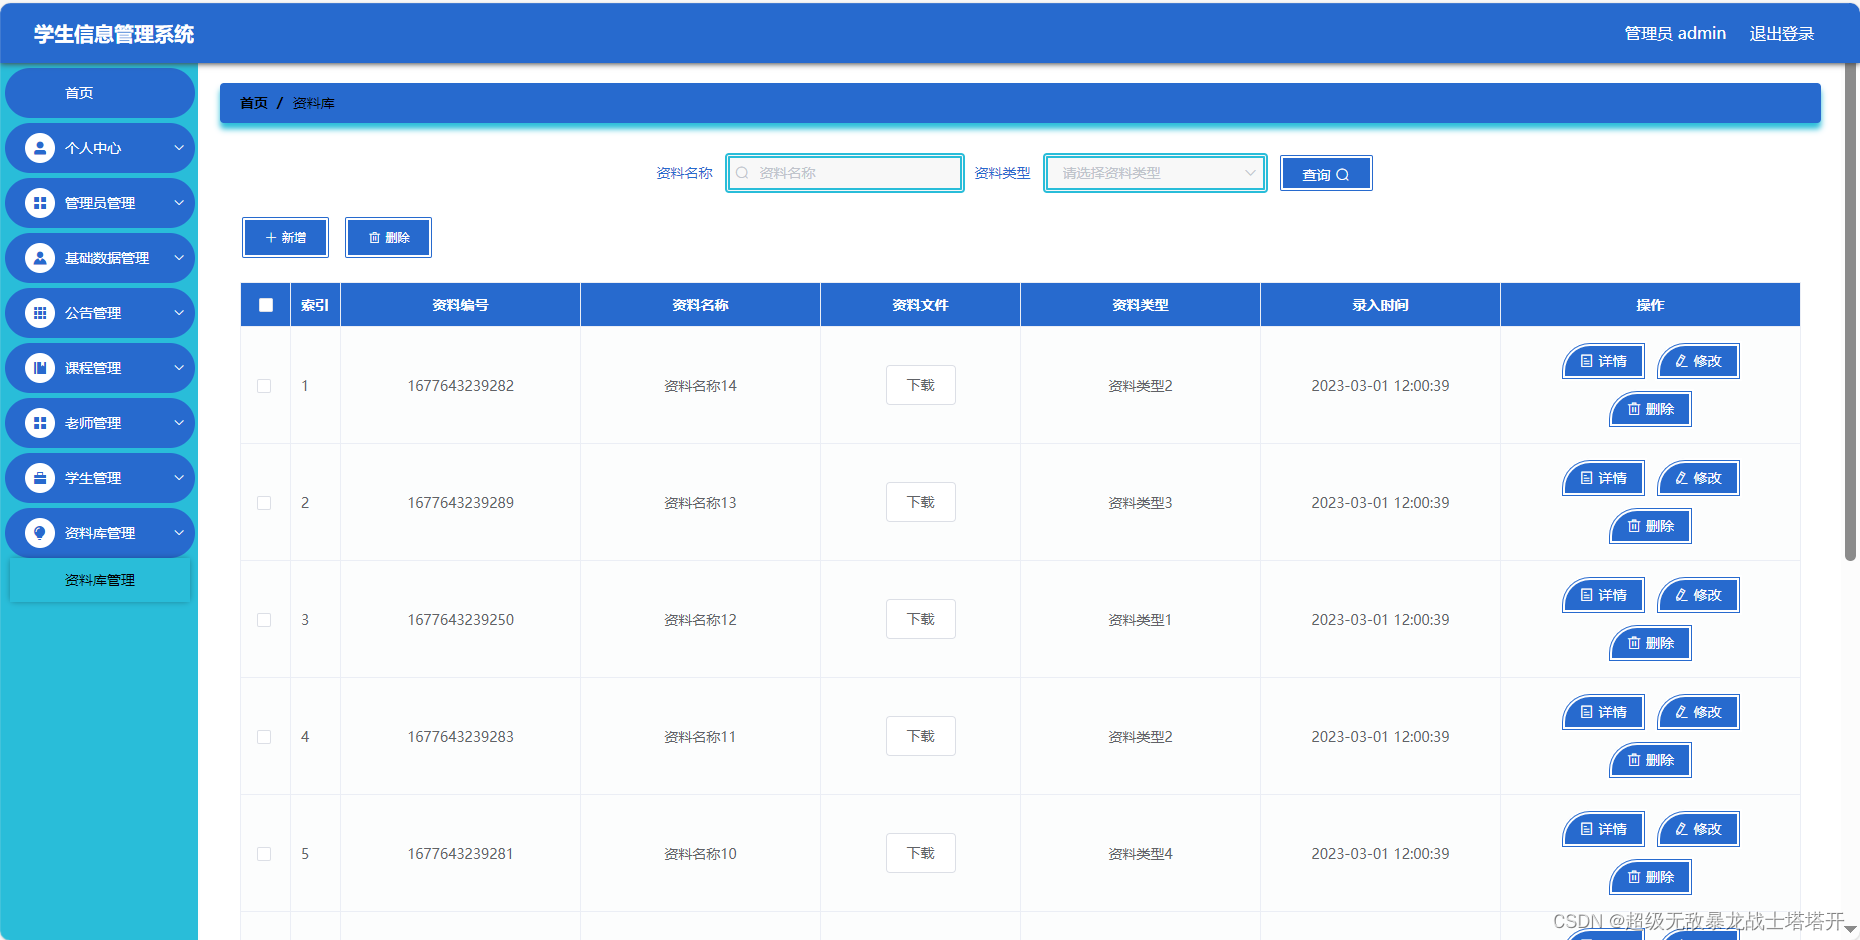Click the 修改 button for 资料名称10
The height and width of the screenshot is (940, 1860).
pos(1698,829)
